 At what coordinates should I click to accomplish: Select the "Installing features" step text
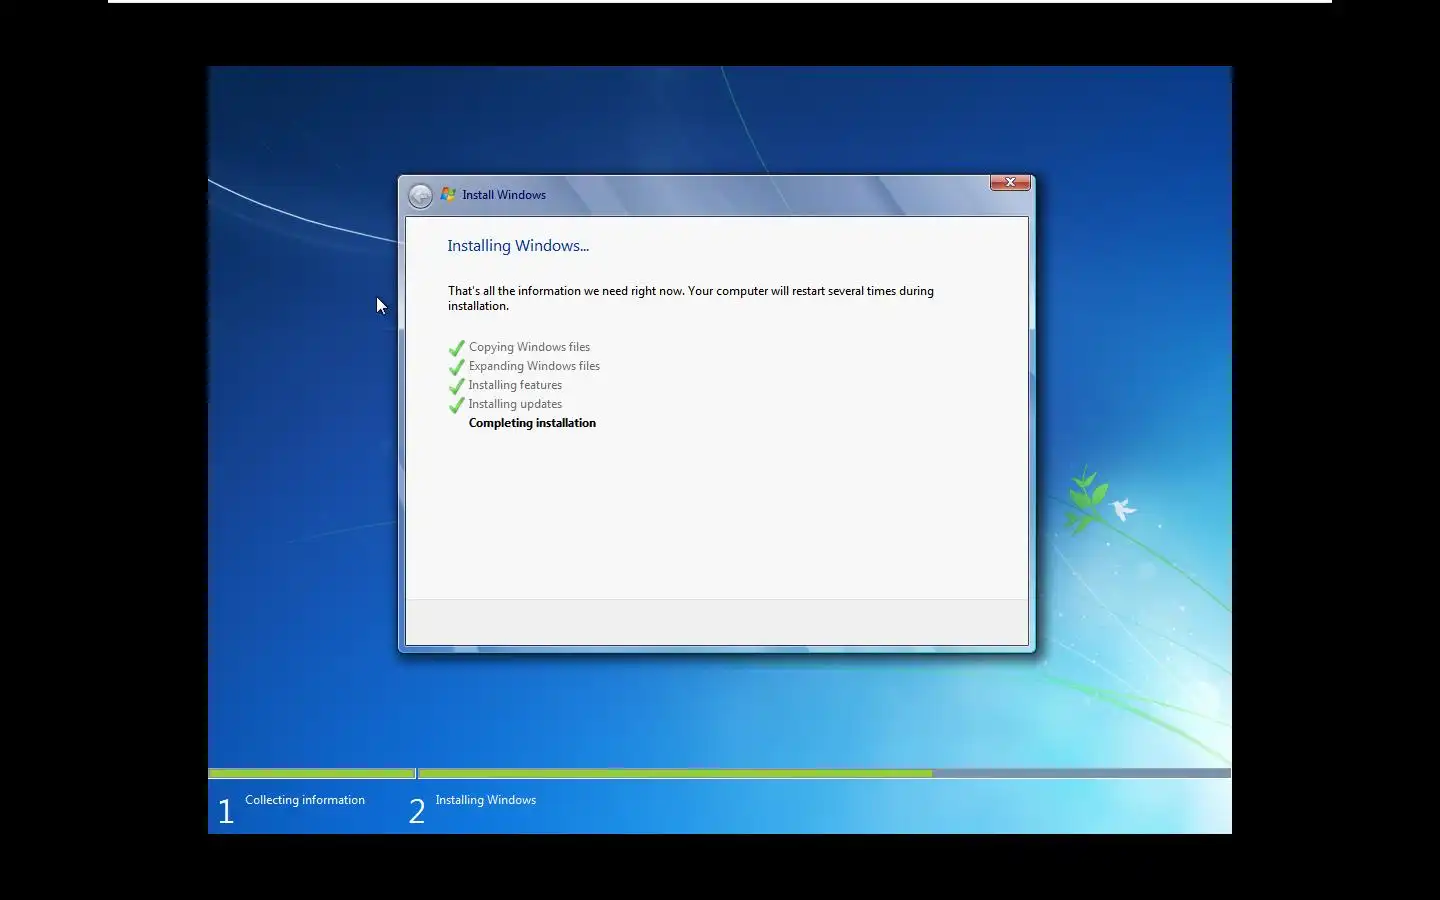tap(515, 385)
